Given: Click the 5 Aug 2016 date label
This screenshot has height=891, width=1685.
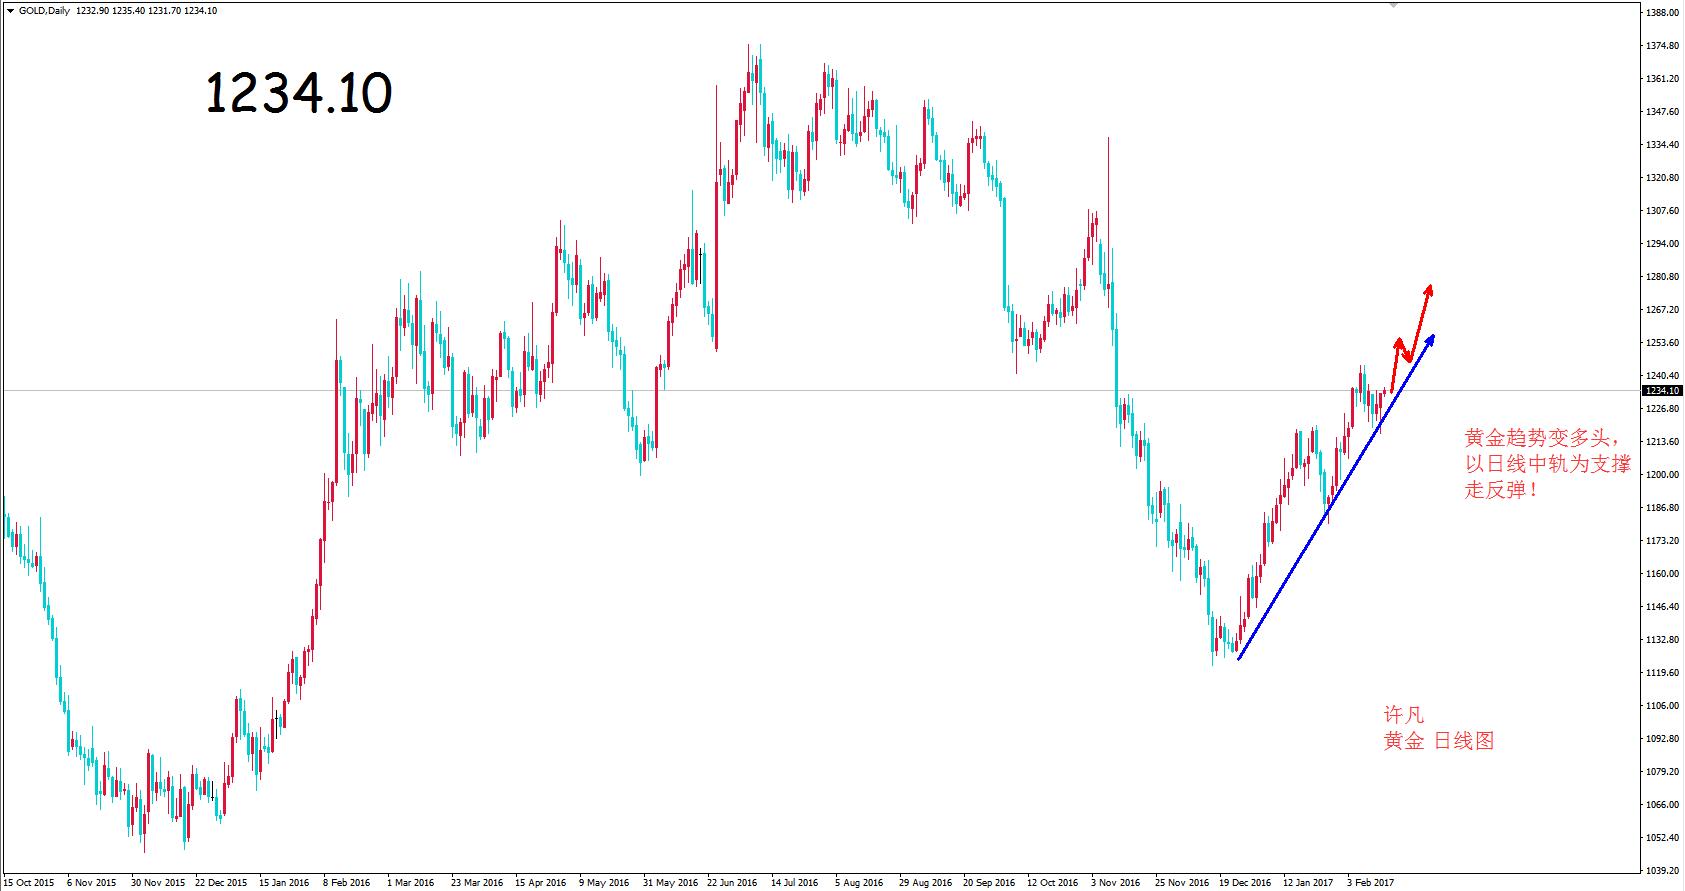Looking at the screenshot, I should [x=860, y=883].
